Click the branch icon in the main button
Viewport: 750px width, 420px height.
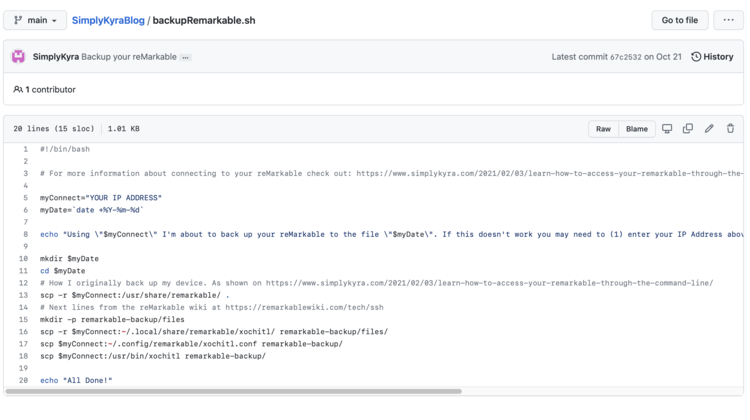point(18,20)
